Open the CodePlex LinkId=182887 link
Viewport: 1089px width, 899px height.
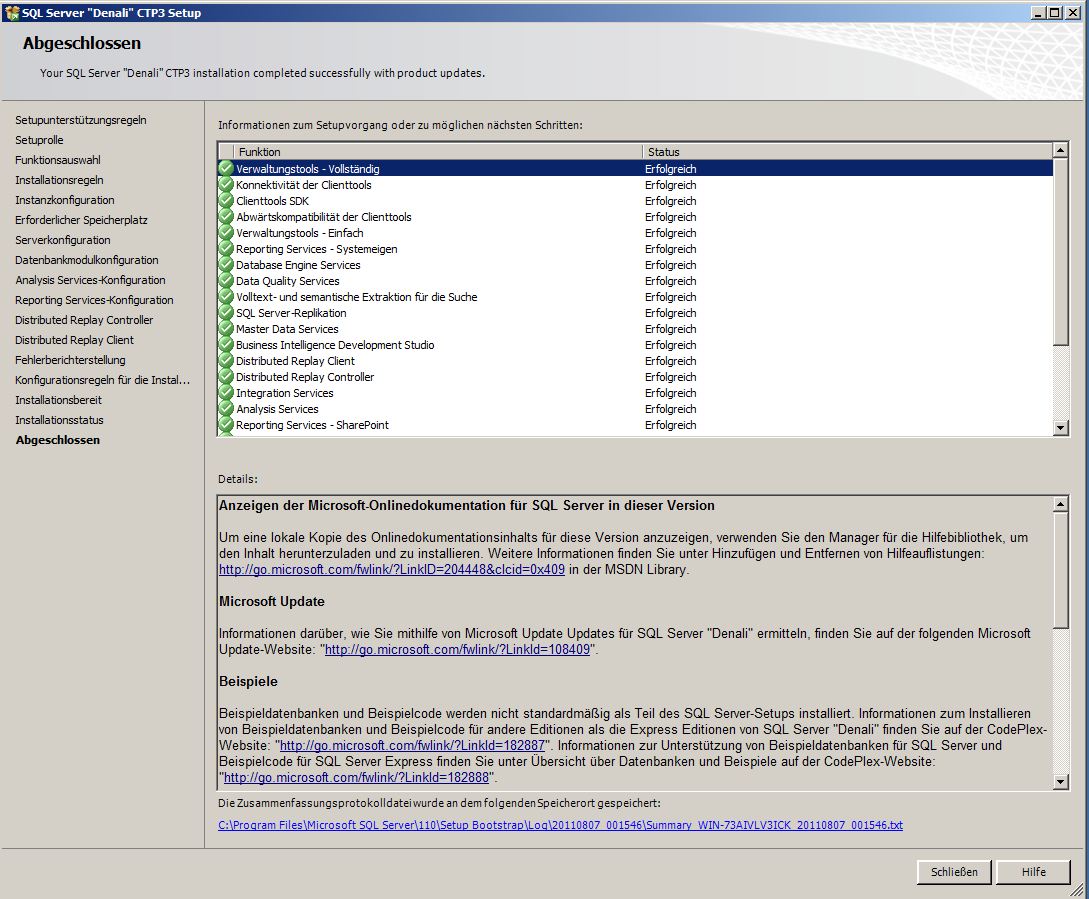[x=412, y=745]
